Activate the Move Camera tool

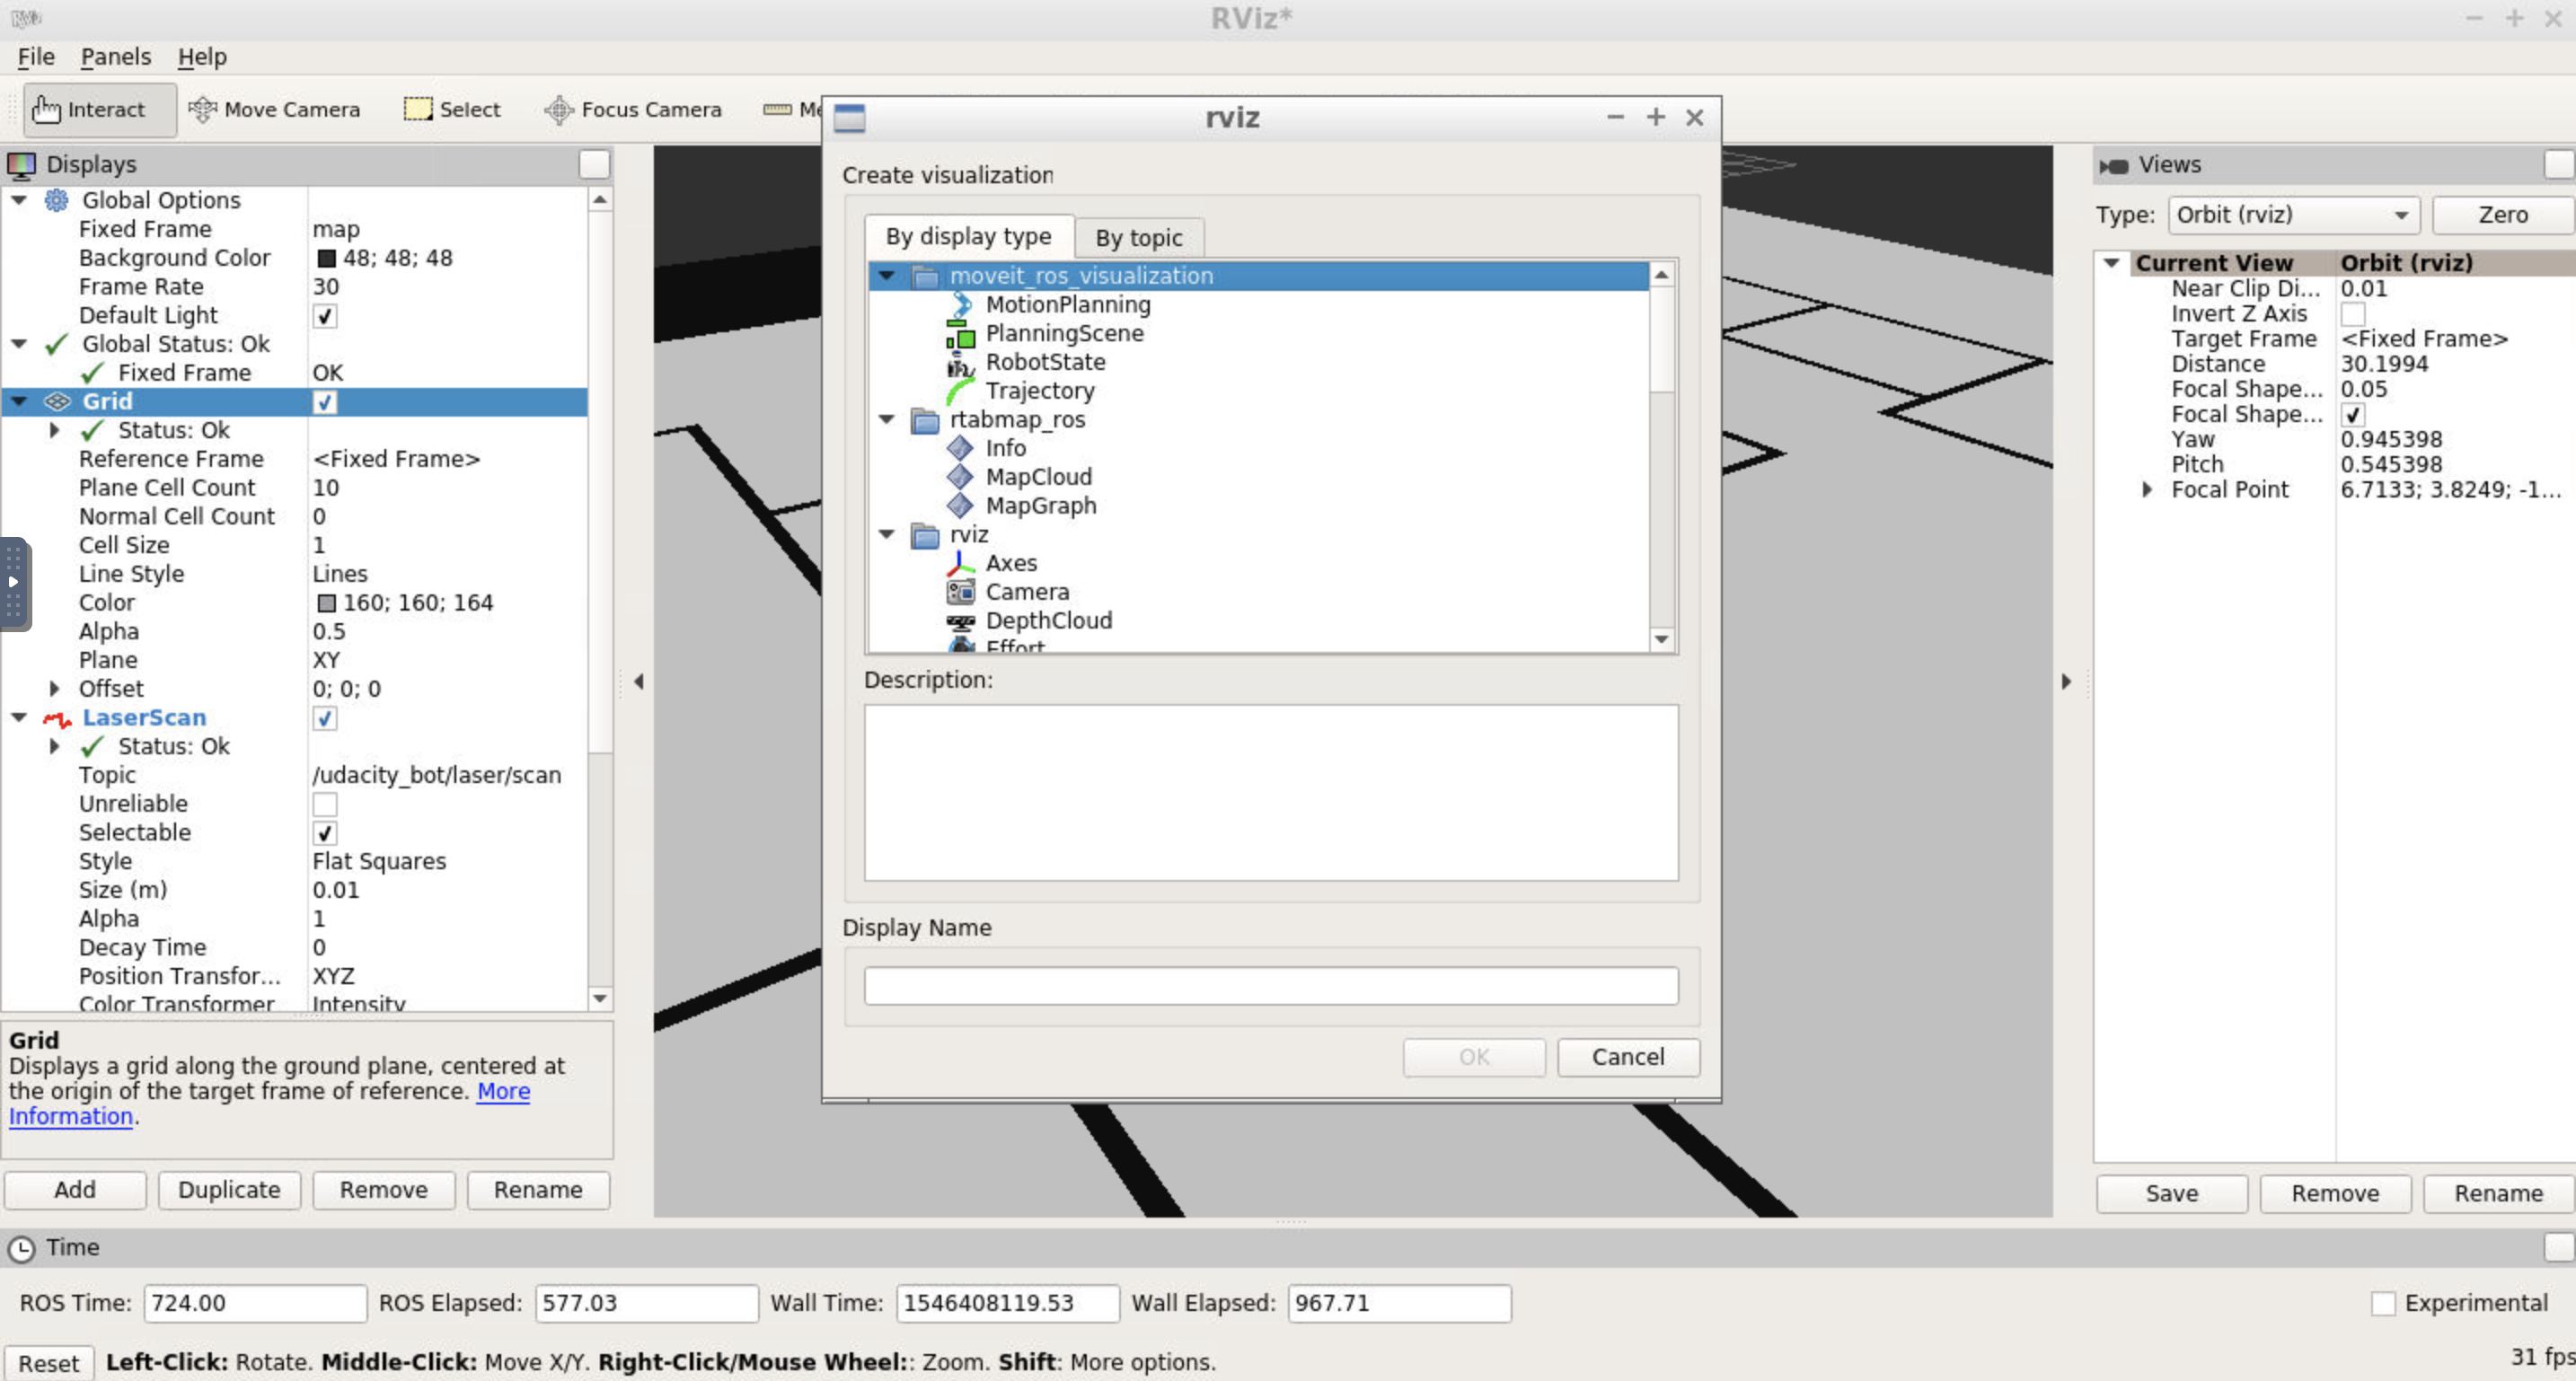[274, 110]
